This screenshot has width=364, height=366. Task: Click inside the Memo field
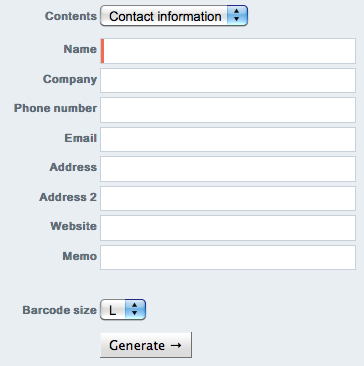(x=228, y=257)
